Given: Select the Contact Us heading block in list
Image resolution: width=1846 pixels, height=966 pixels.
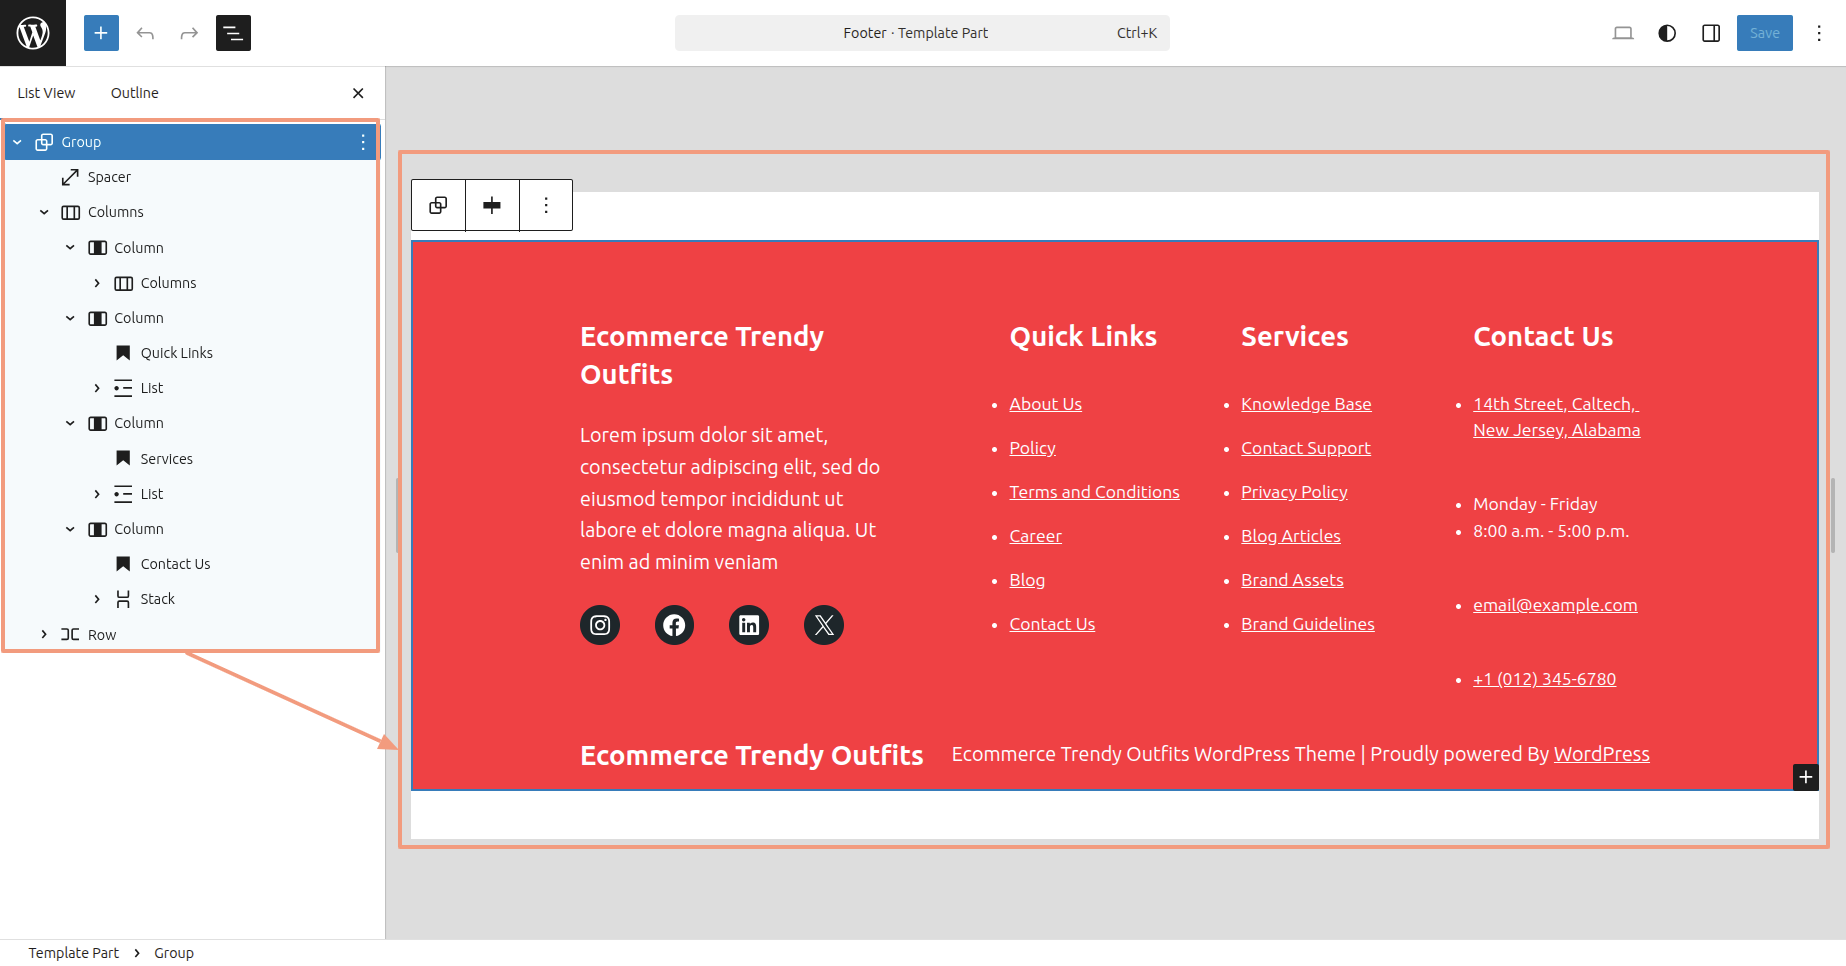Looking at the screenshot, I should pyautogui.click(x=175, y=564).
